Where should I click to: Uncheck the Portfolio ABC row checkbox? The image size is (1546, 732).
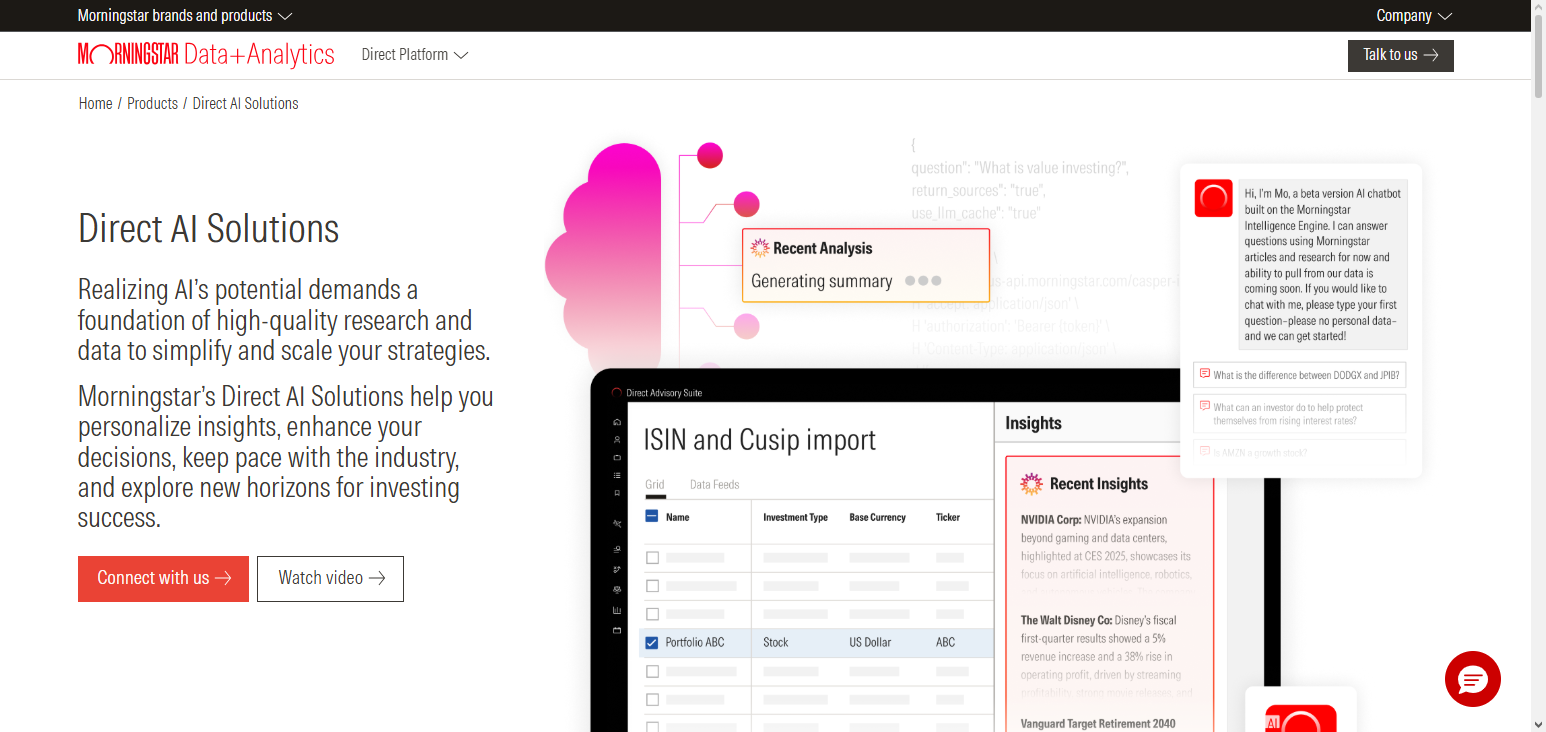point(653,642)
